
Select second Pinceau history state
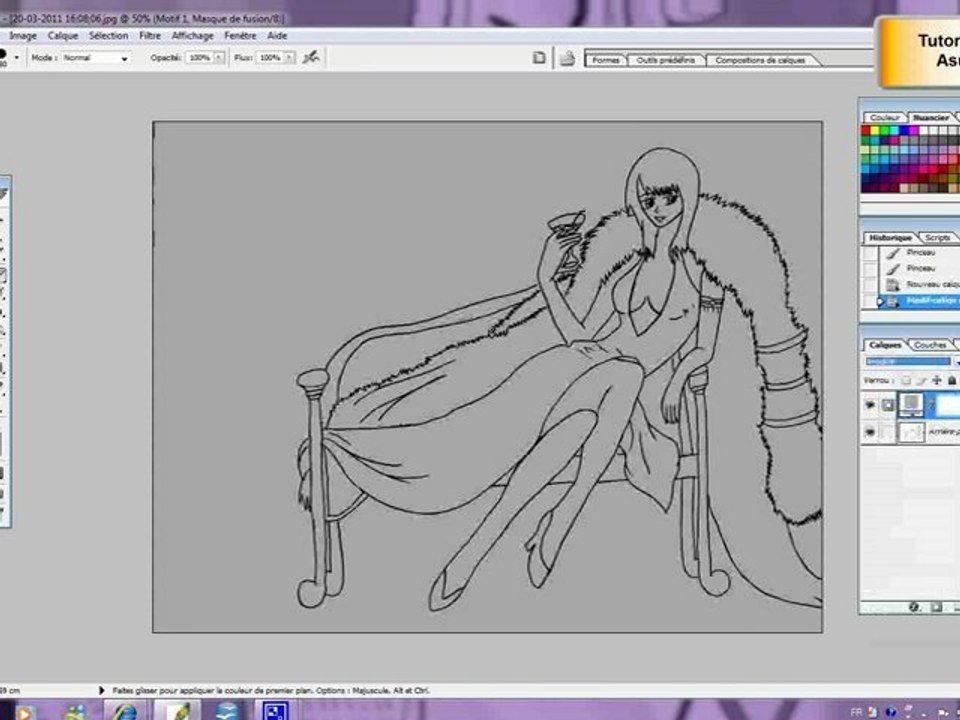point(919,268)
